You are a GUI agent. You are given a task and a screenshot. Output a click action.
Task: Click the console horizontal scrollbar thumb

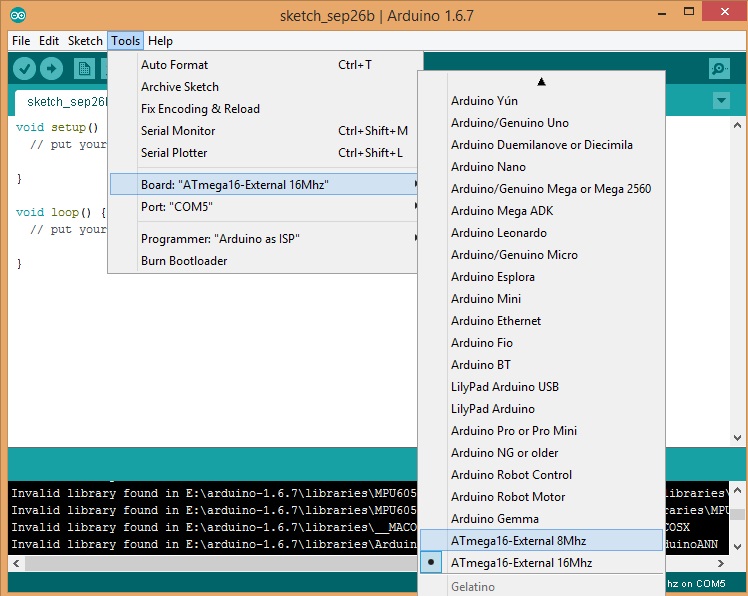point(221,563)
